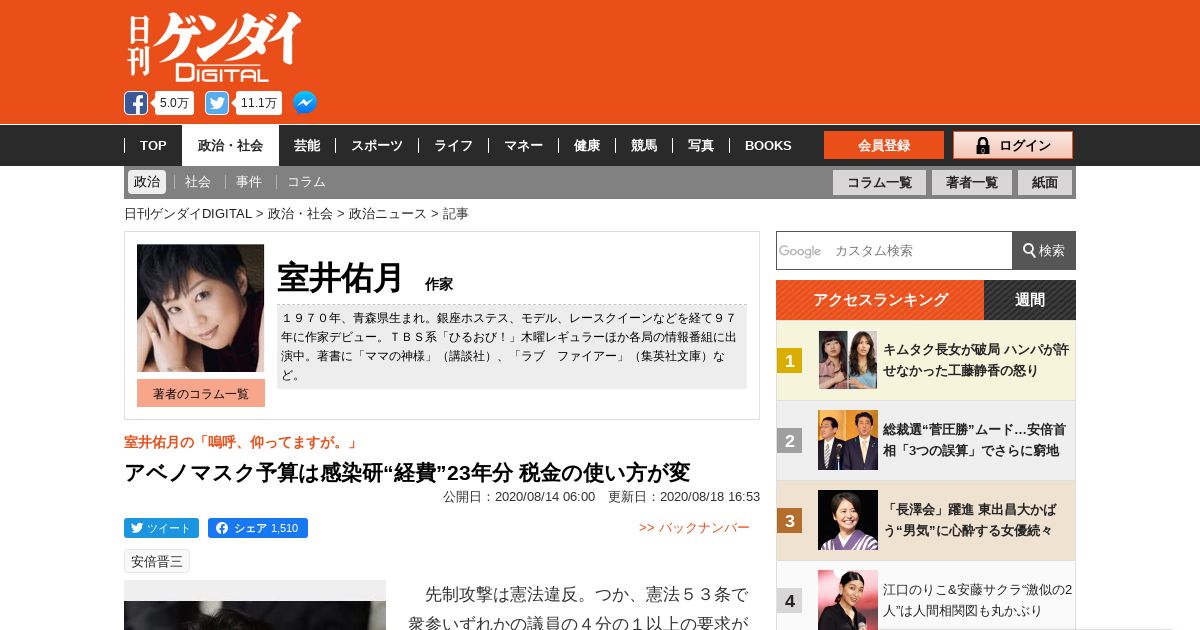This screenshot has height=630, width=1200.
Task: Follow breadcrumb link 日刊ゲンダイDIGITAL
Action: pyautogui.click(x=188, y=214)
